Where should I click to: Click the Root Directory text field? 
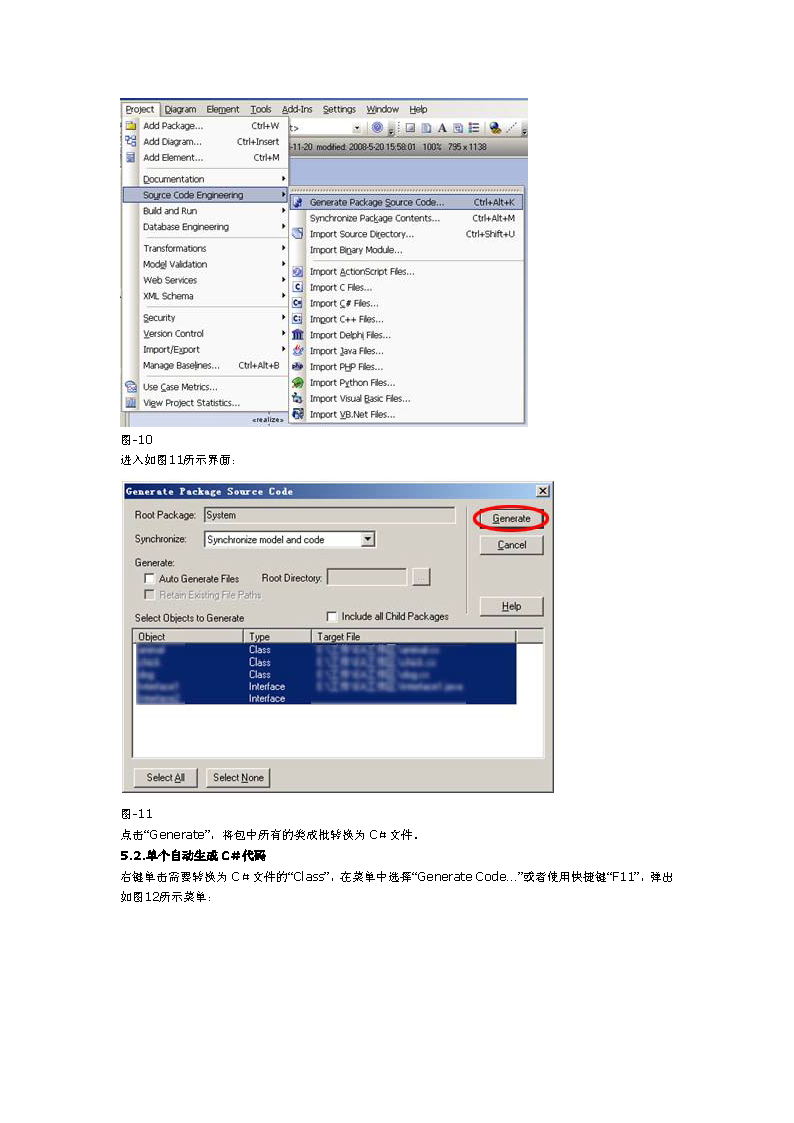point(367,577)
